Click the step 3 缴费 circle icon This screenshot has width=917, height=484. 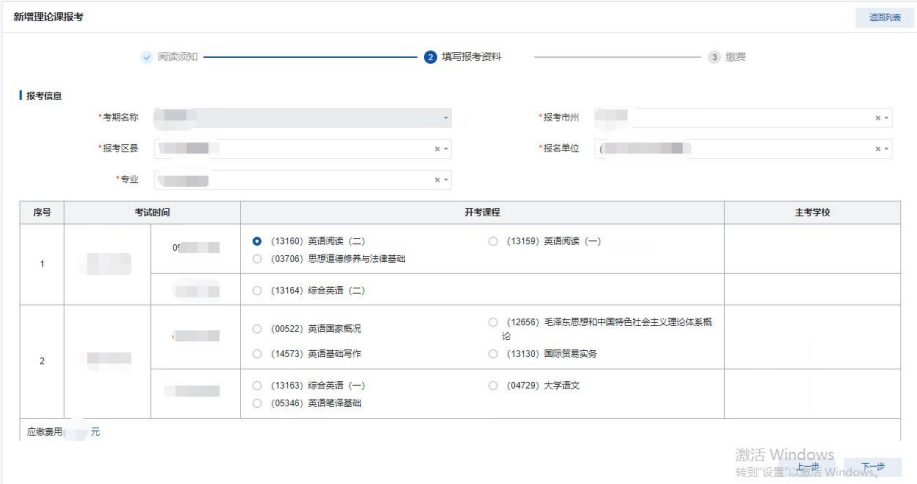pyautogui.click(x=714, y=57)
